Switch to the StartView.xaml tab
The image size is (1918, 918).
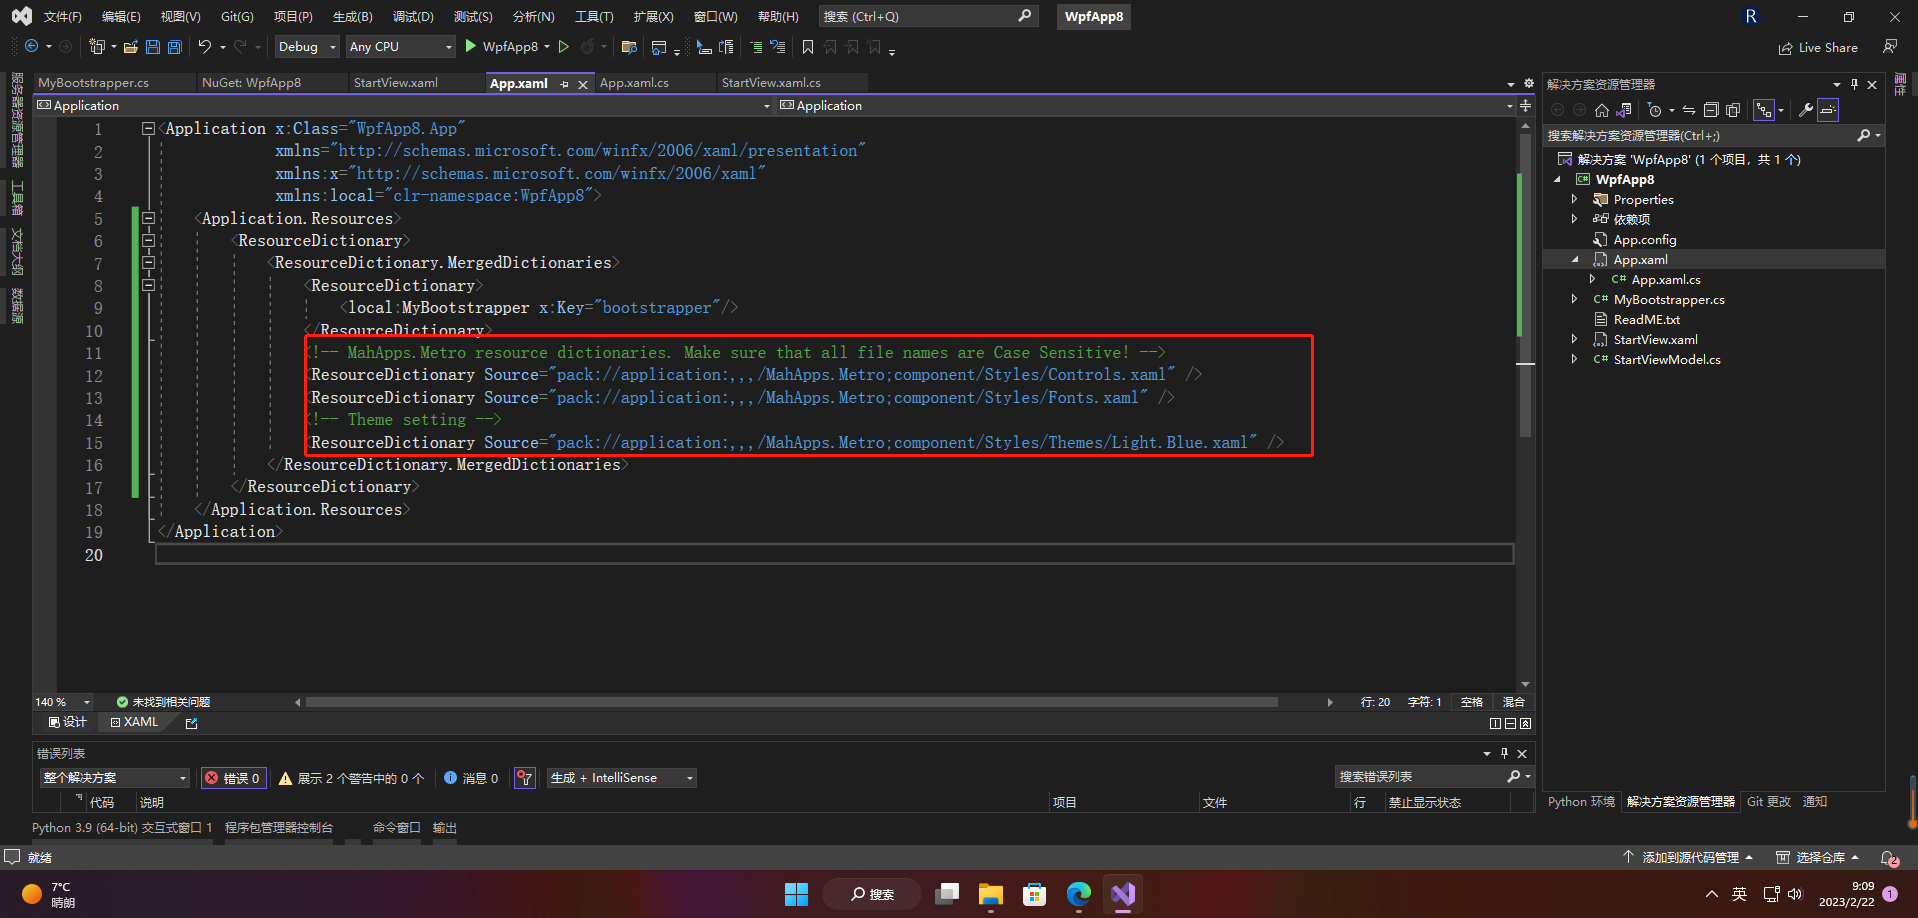(396, 83)
